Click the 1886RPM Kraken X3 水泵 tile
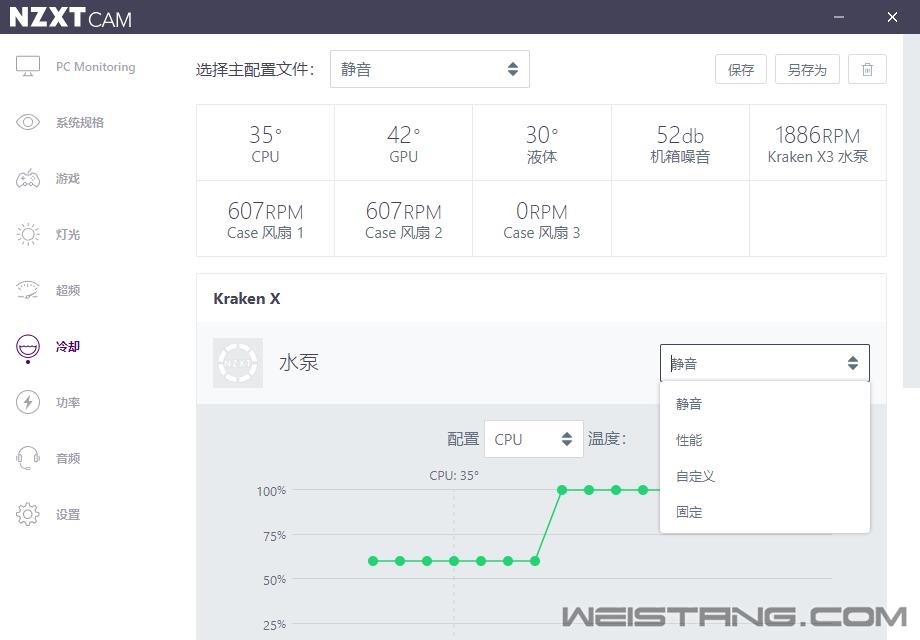 [x=818, y=143]
